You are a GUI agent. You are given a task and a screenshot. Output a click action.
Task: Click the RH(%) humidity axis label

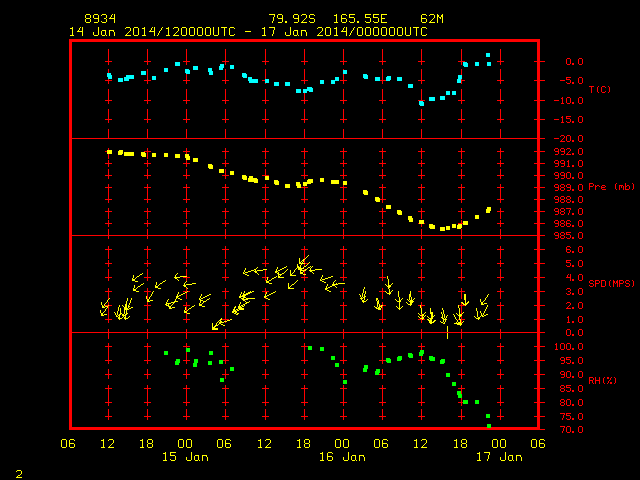[602, 380]
